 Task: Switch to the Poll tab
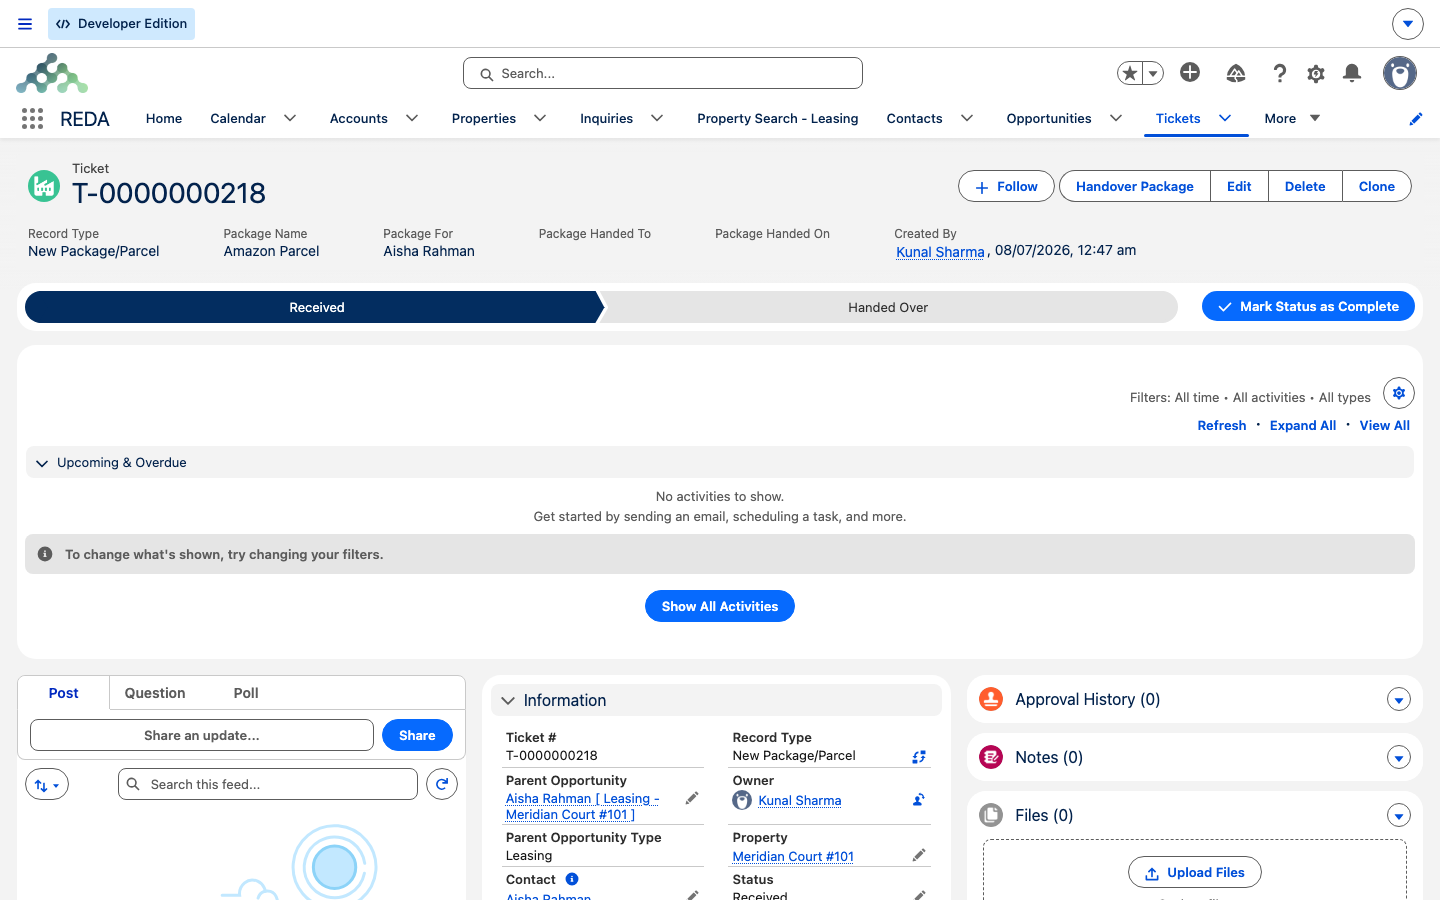(246, 693)
